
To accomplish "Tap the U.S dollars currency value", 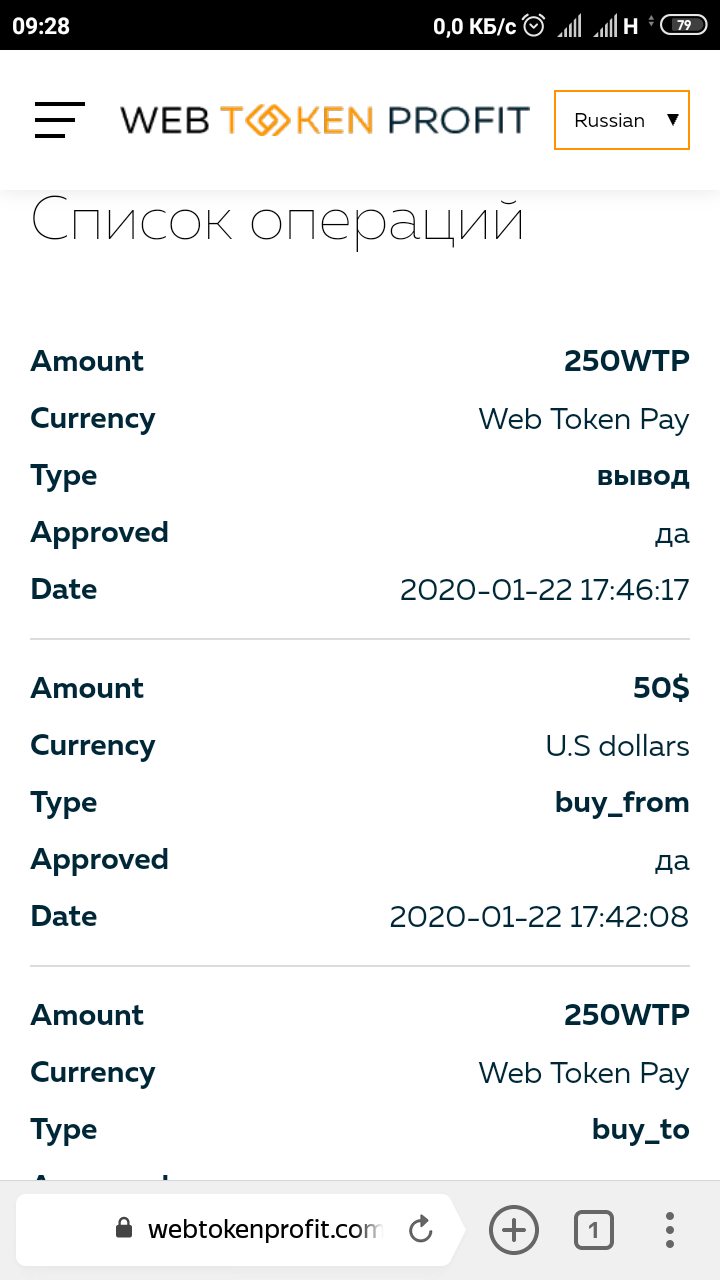I will (617, 745).
